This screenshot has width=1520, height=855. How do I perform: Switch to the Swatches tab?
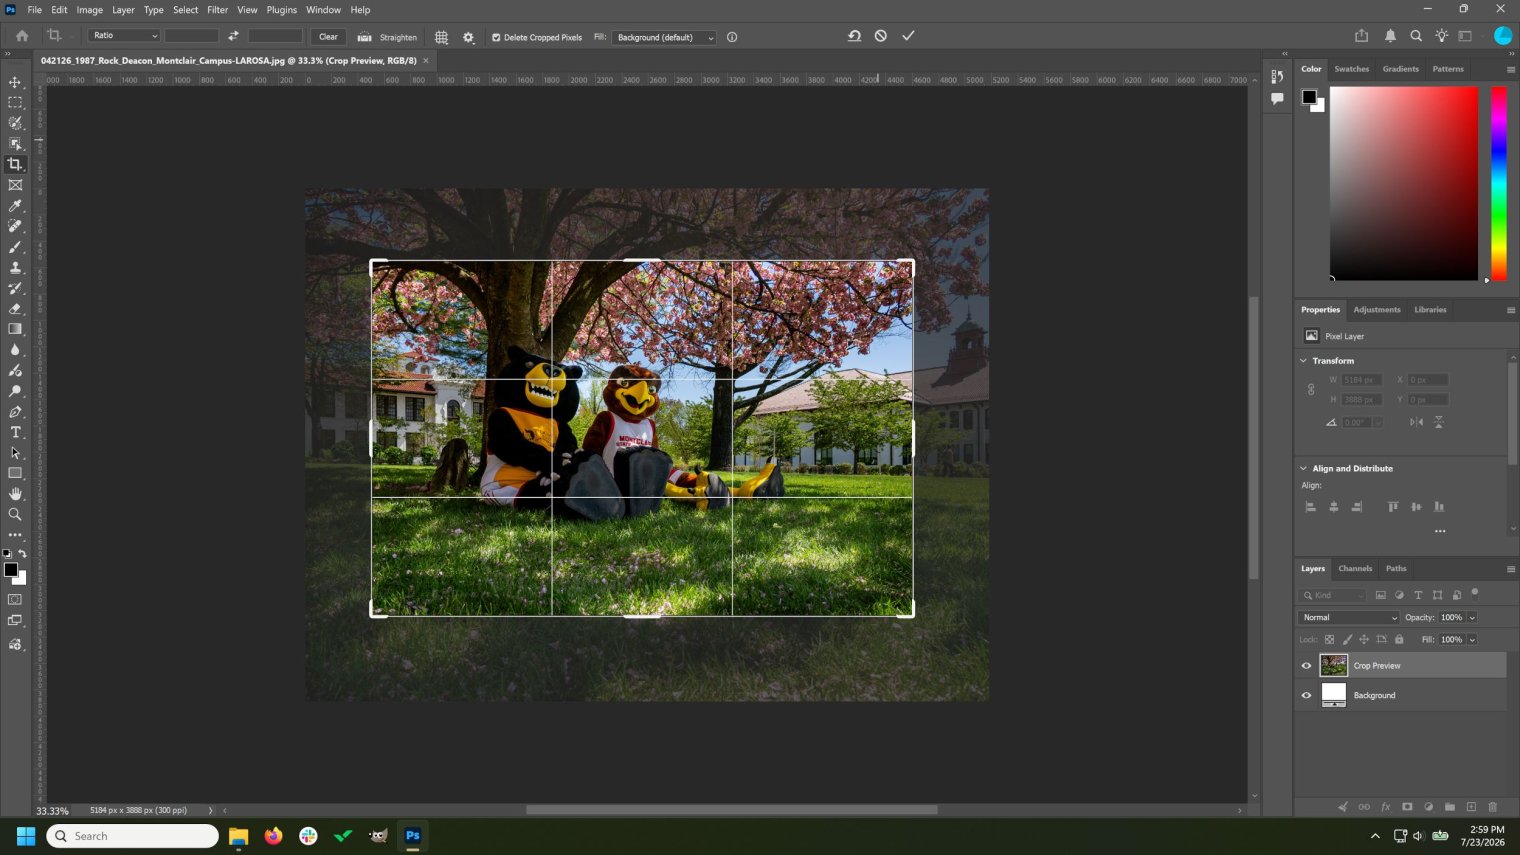[x=1351, y=69]
